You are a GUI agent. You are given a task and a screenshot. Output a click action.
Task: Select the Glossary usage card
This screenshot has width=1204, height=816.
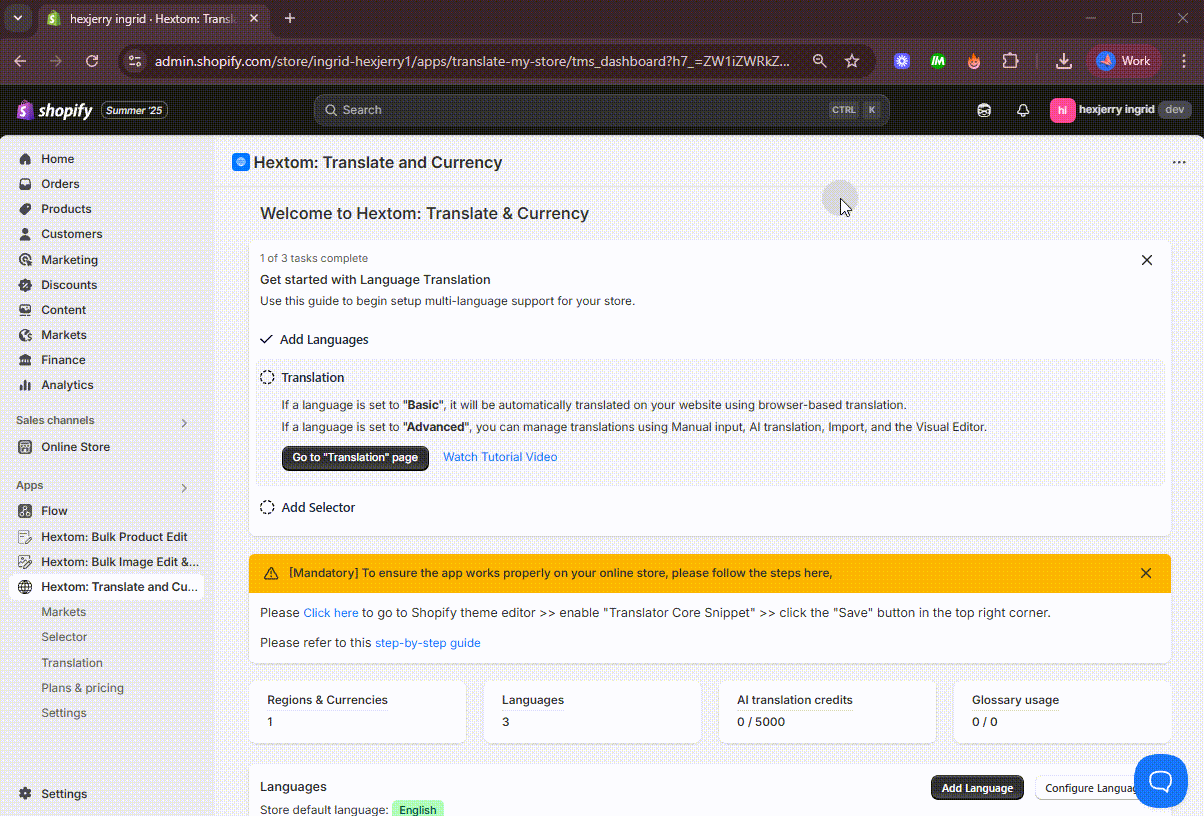[1062, 711]
